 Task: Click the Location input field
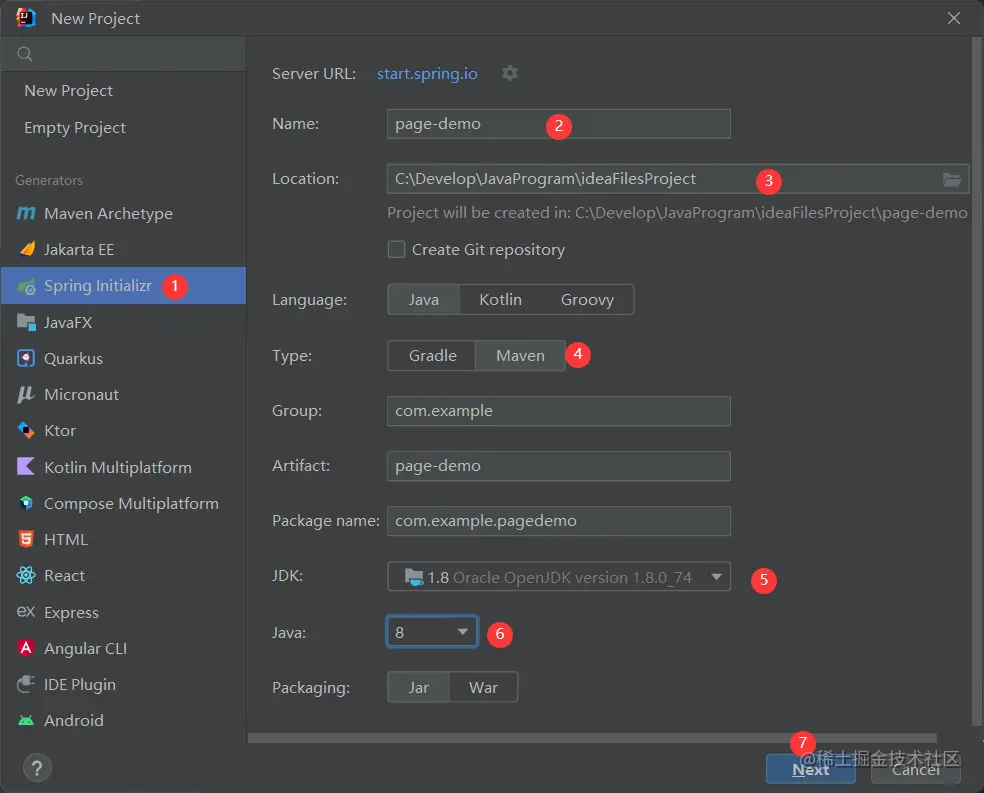coord(678,179)
